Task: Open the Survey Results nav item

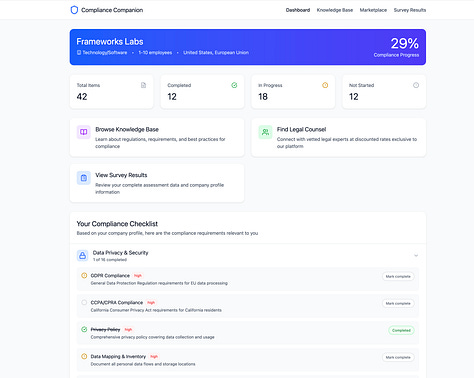Action: click(410, 10)
